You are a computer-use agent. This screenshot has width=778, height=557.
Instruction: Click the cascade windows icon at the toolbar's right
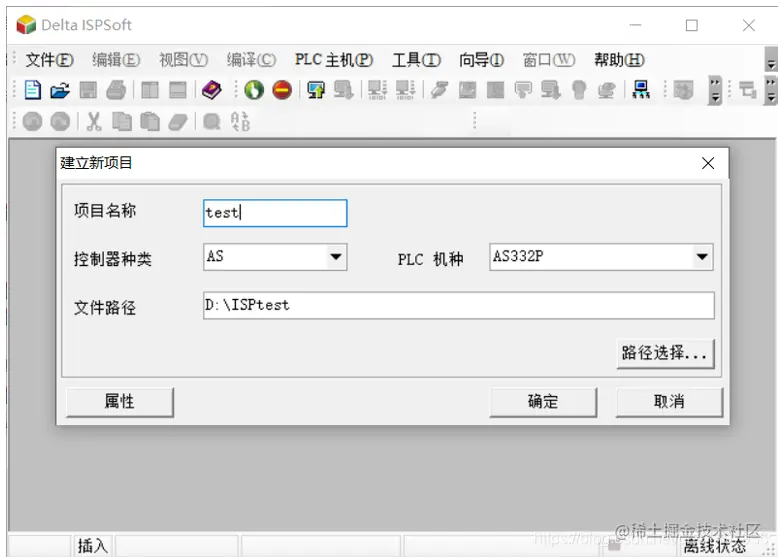tap(748, 90)
